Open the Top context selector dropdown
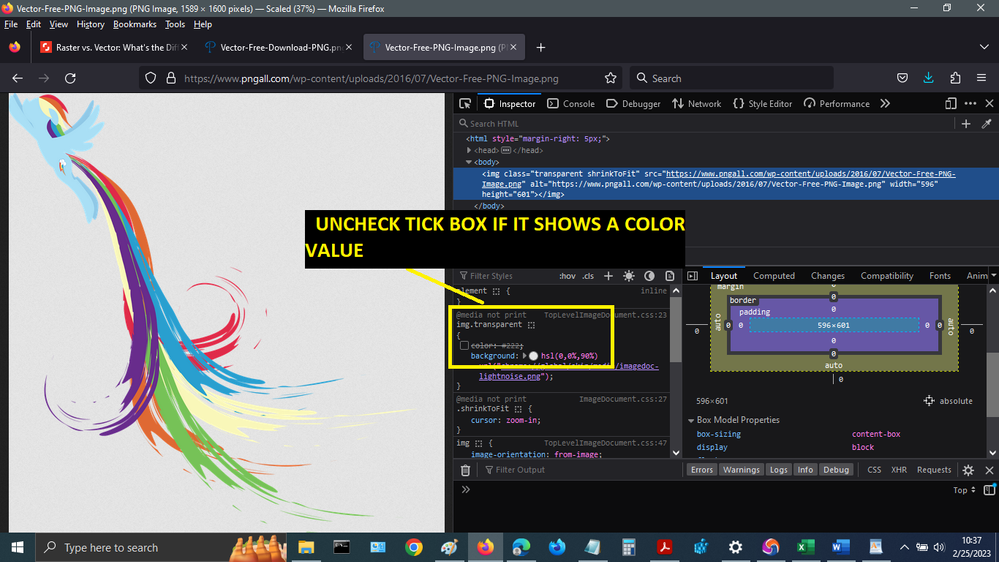 964,490
